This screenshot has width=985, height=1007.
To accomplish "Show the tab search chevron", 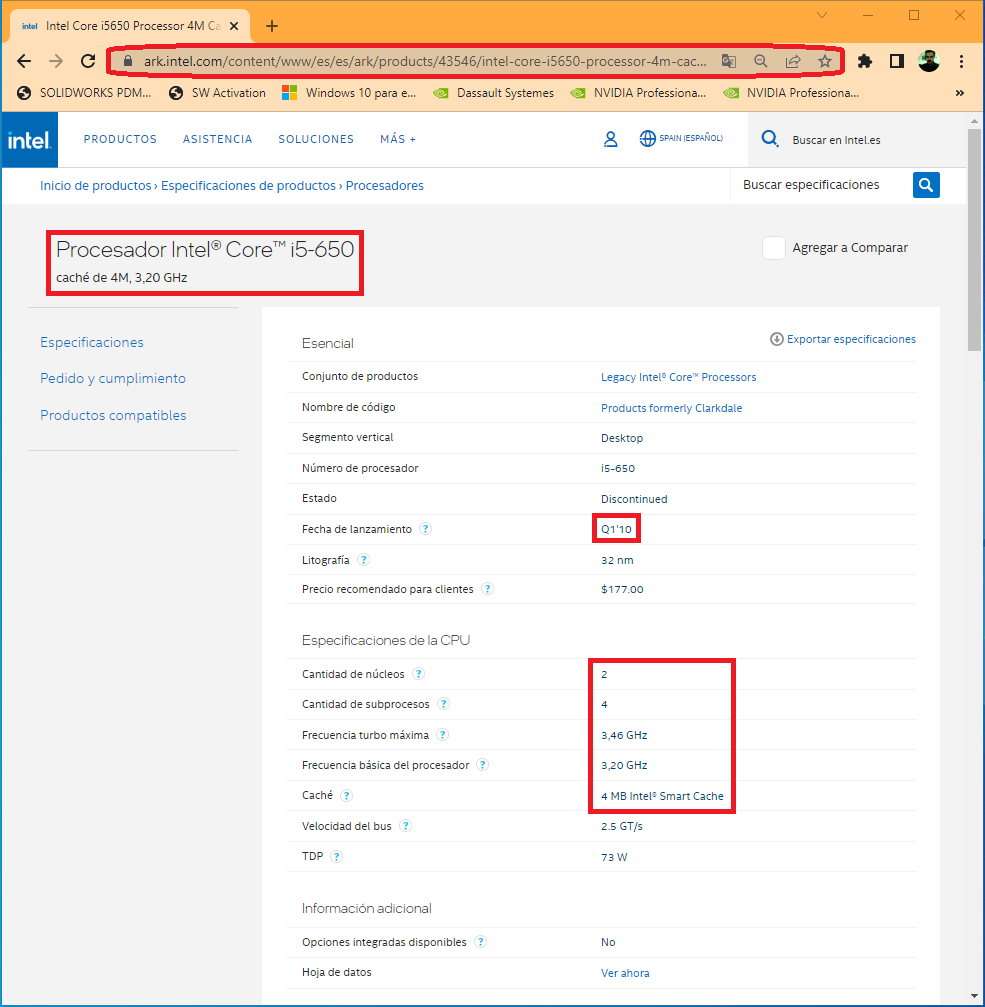I will click(x=822, y=15).
